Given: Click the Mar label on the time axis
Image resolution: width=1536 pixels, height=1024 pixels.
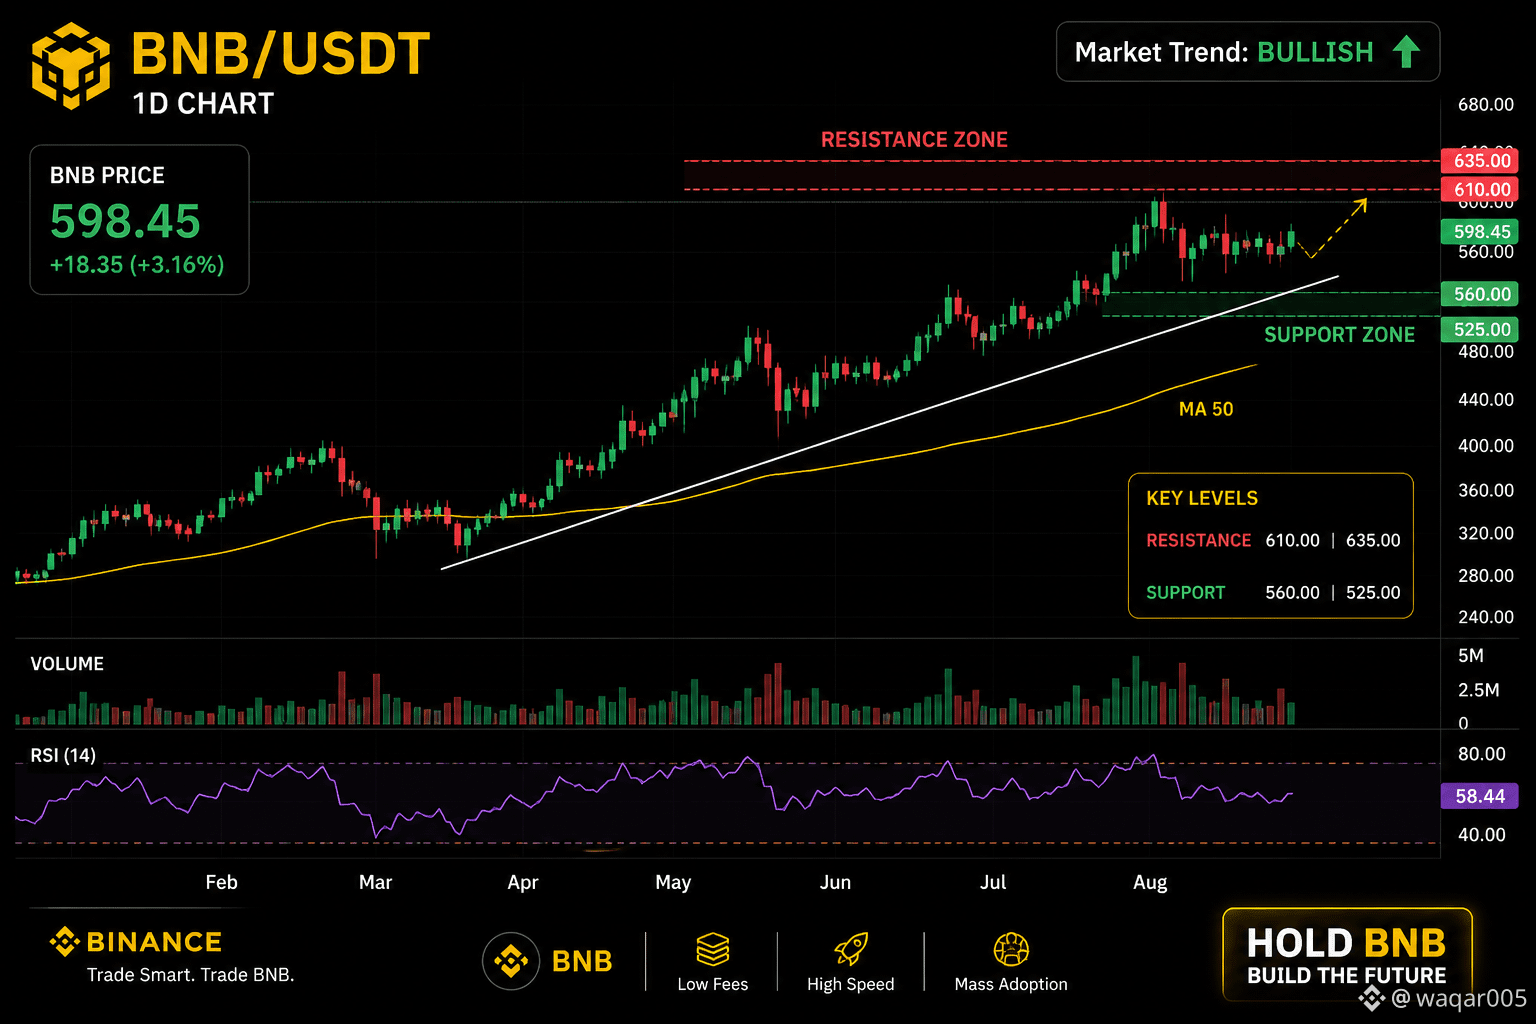Looking at the screenshot, I should coord(375,882).
